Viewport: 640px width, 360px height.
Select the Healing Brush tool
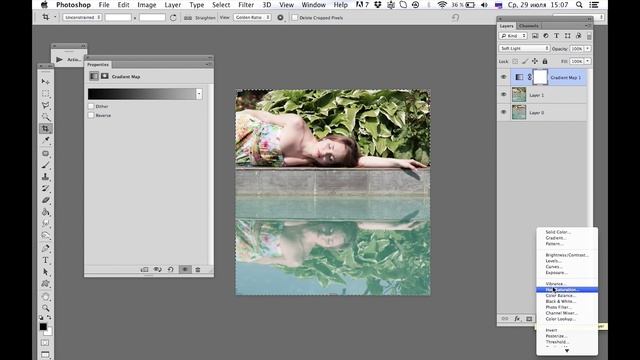point(45,153)
